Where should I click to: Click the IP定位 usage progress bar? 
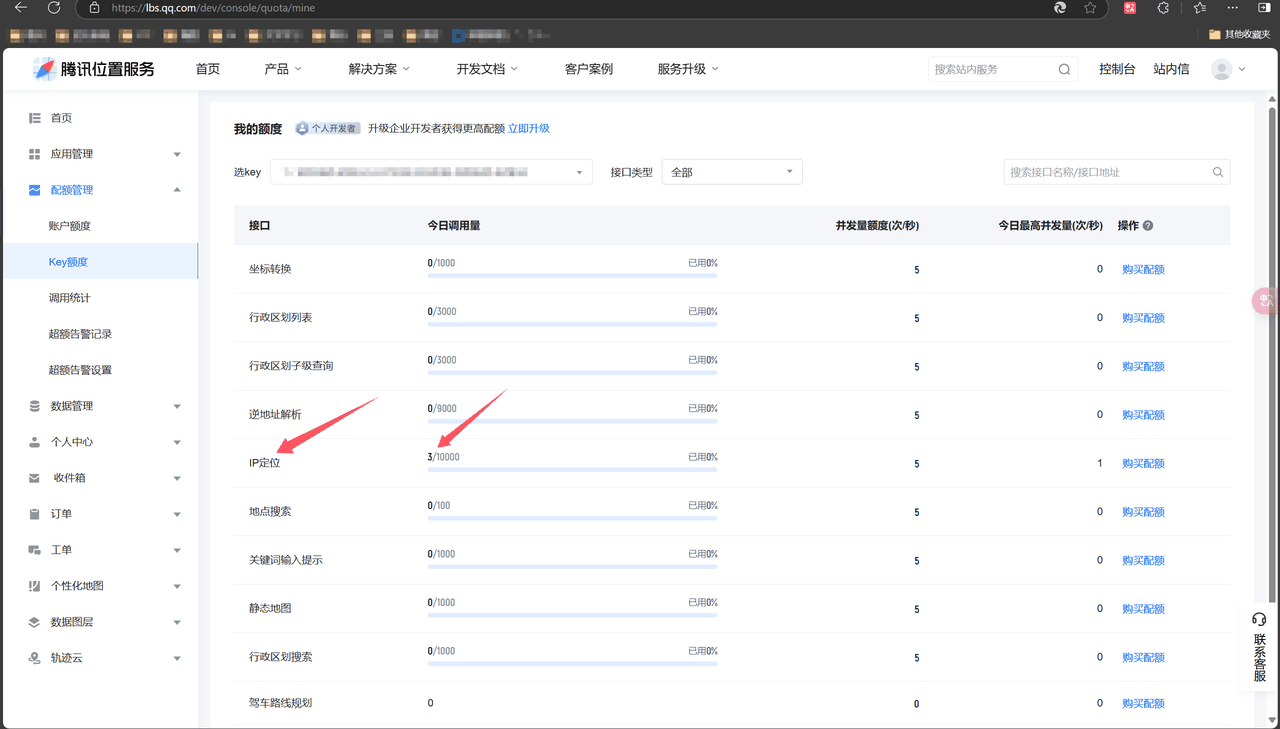tap(572, 469)
